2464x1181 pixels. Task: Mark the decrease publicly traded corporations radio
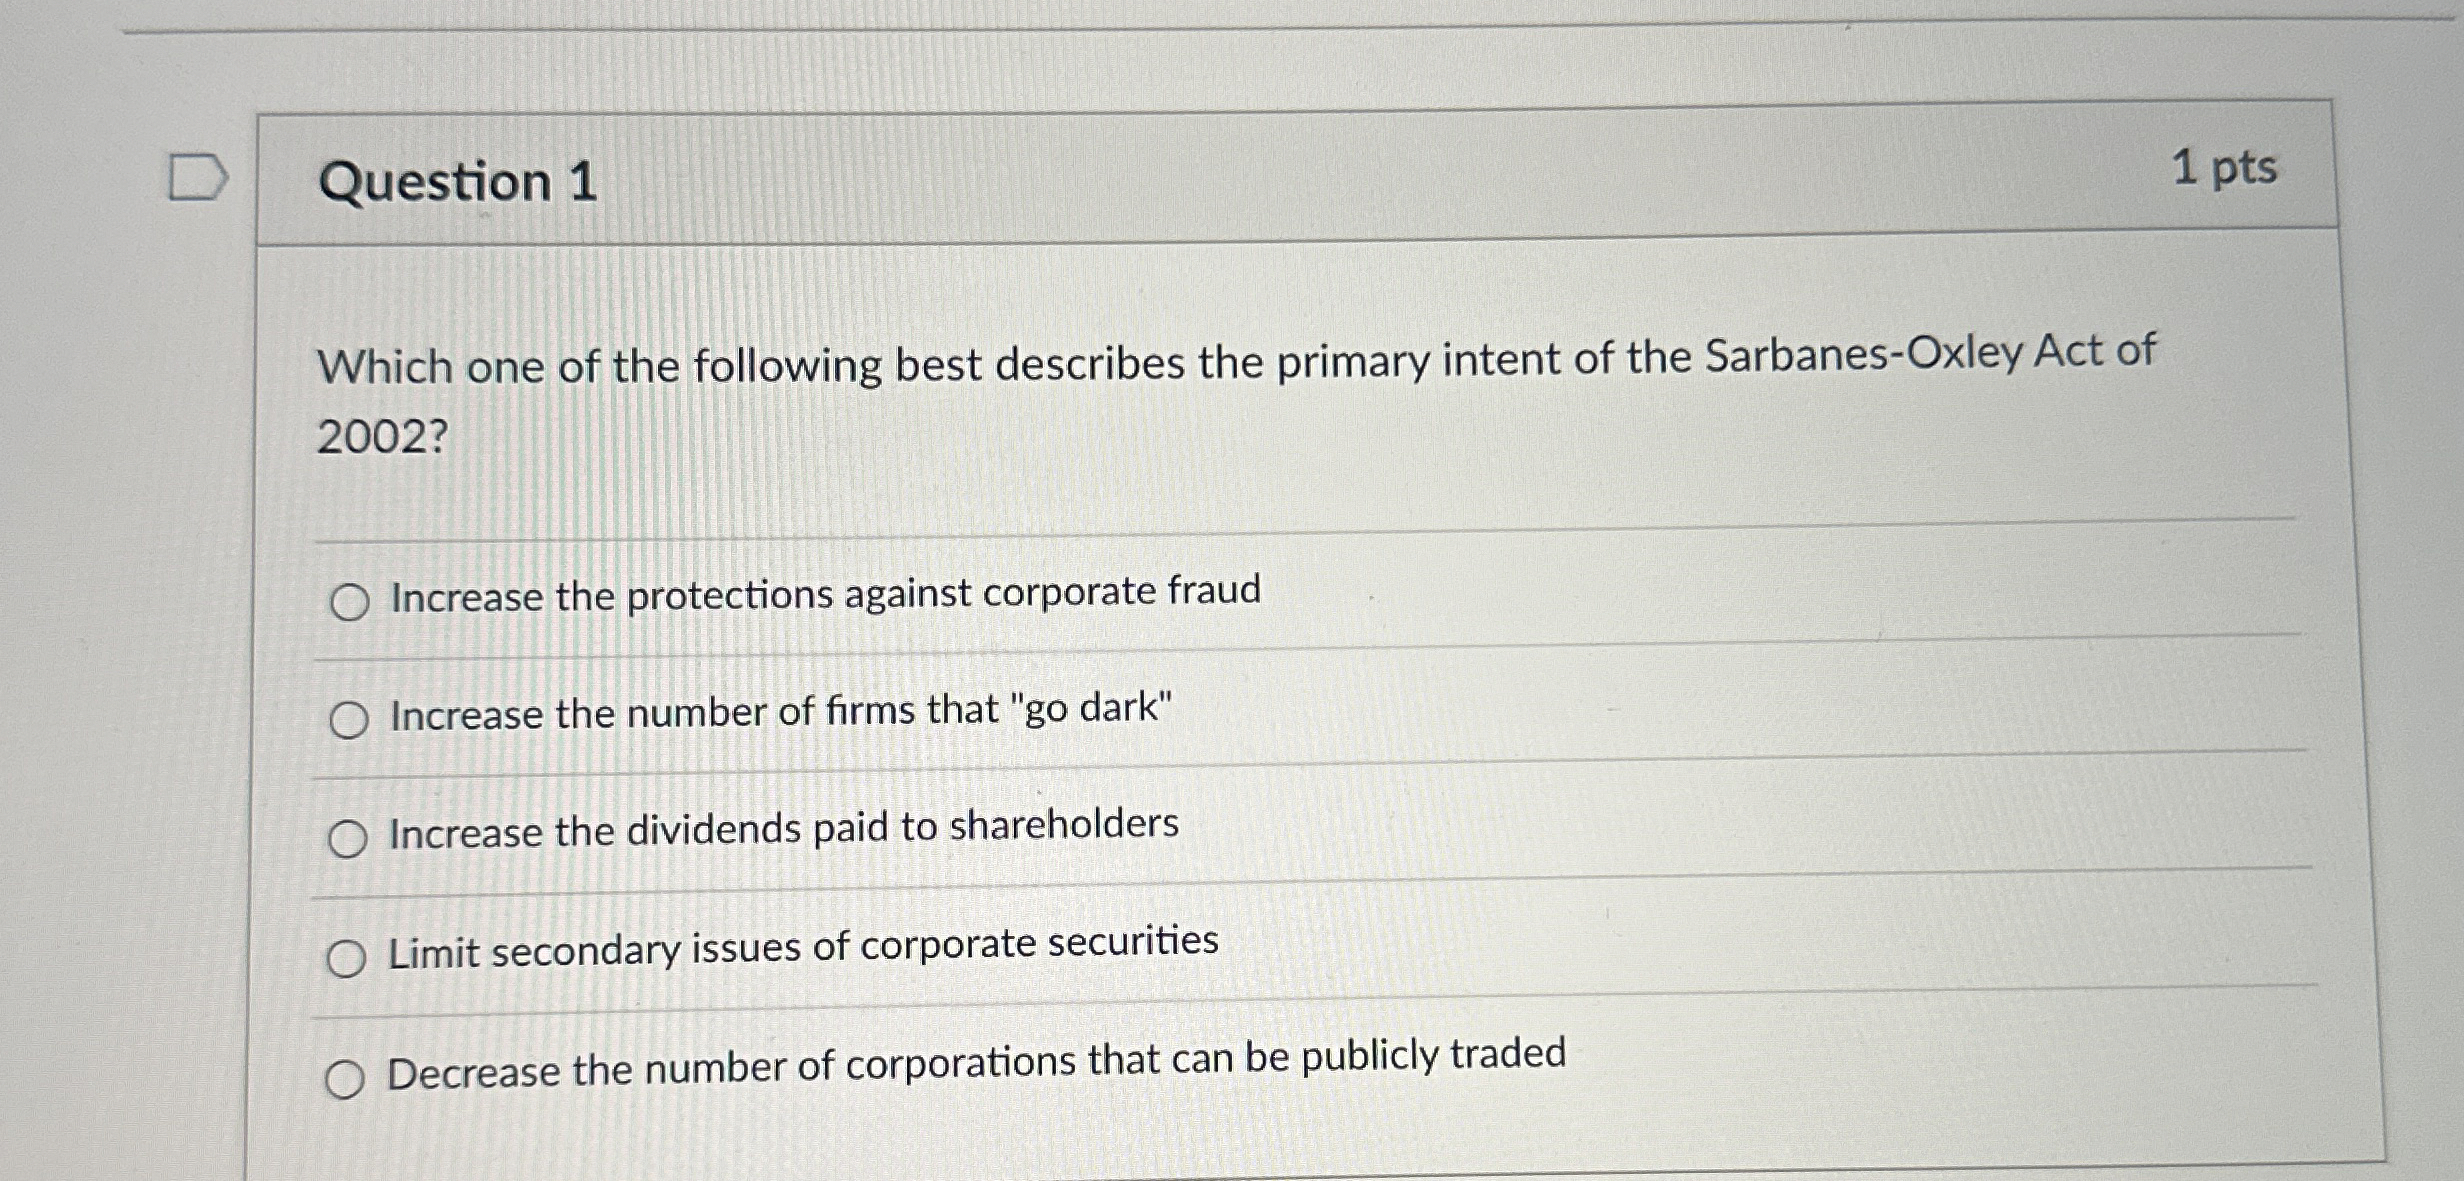click(x=345, y=1078)
